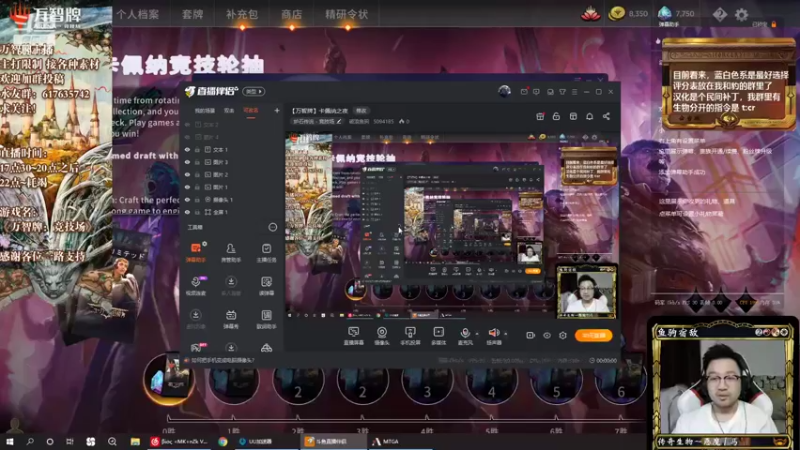Click the reward circle numbered 6 in MTGA
The width and height of the screenshot is (800, 450).
620,382
